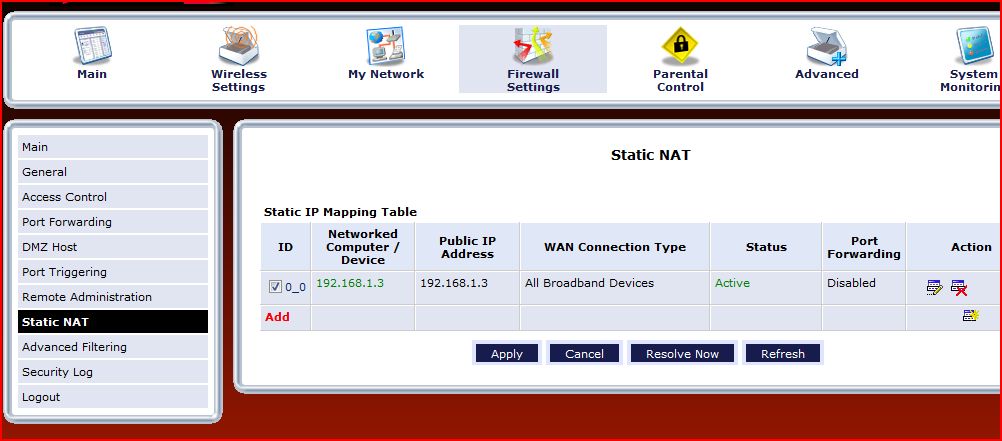
Task: Delete the 0_0 static NAT entry
Action: point(959,288)
